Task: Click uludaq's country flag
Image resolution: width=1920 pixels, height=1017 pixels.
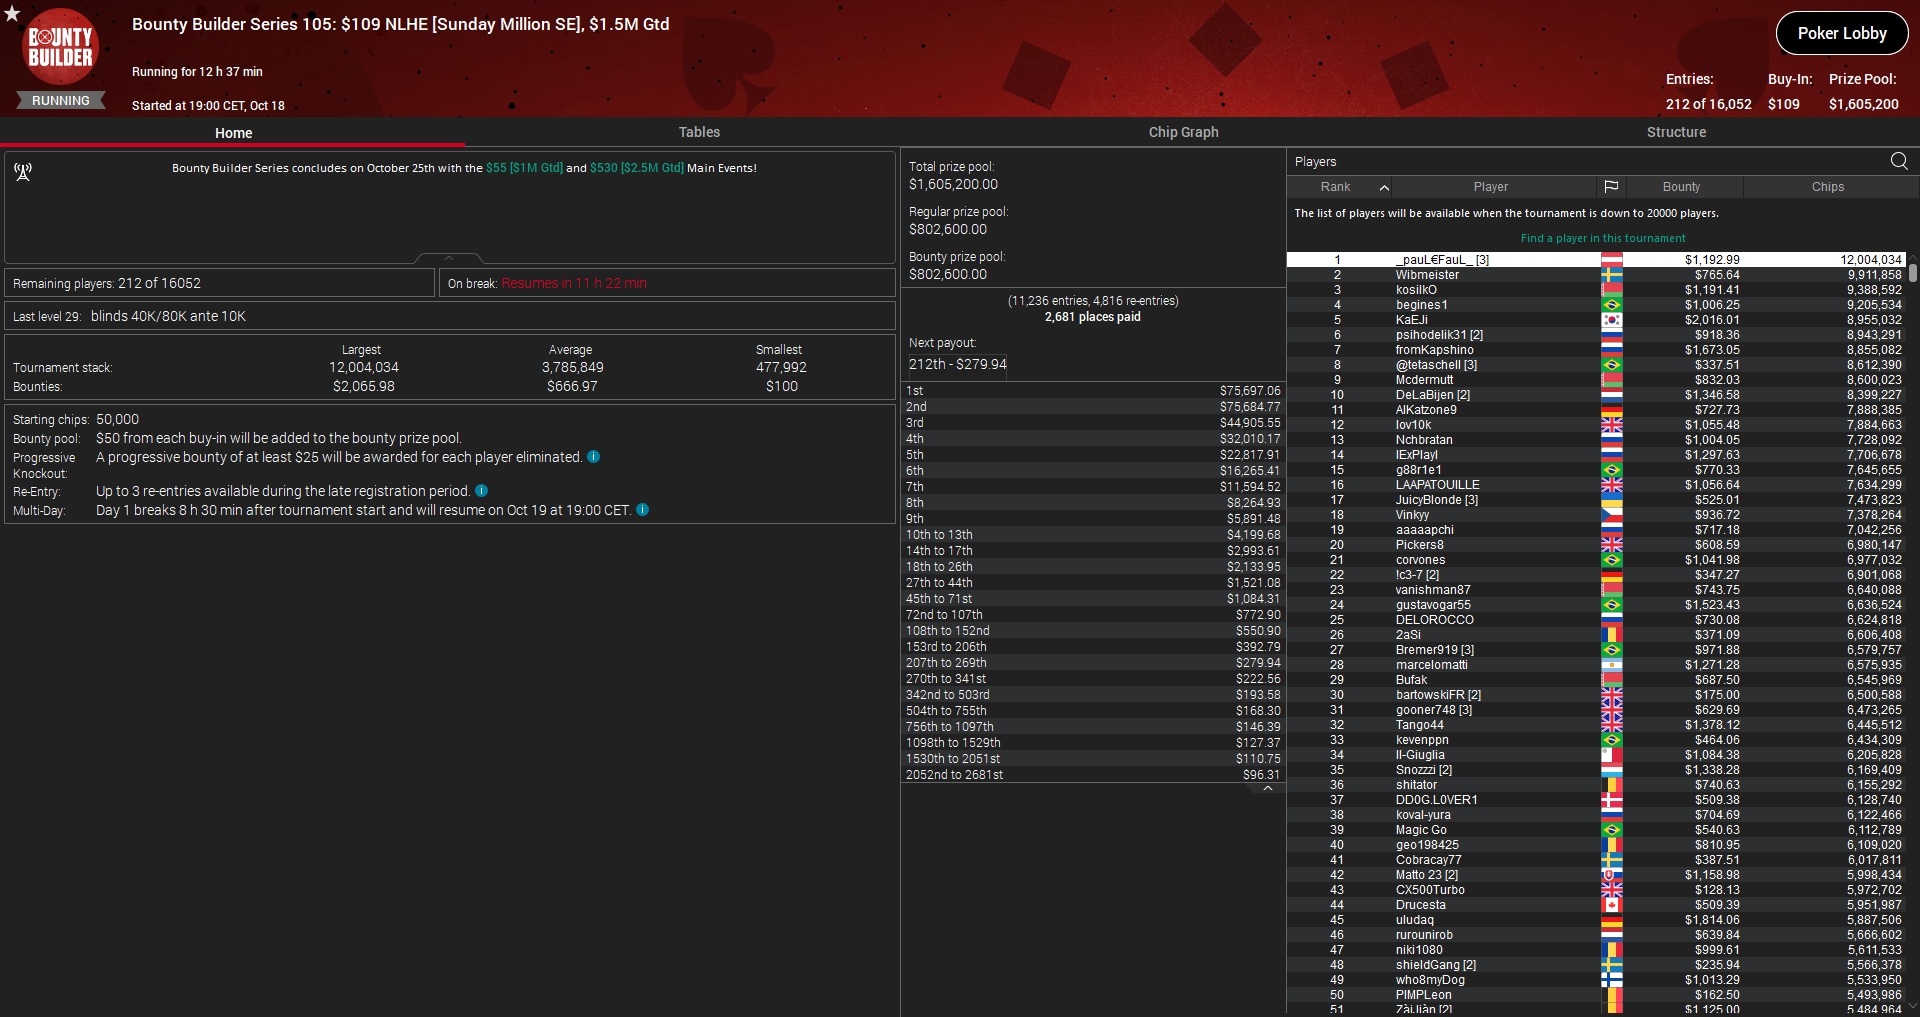Action: (1611, 920)
